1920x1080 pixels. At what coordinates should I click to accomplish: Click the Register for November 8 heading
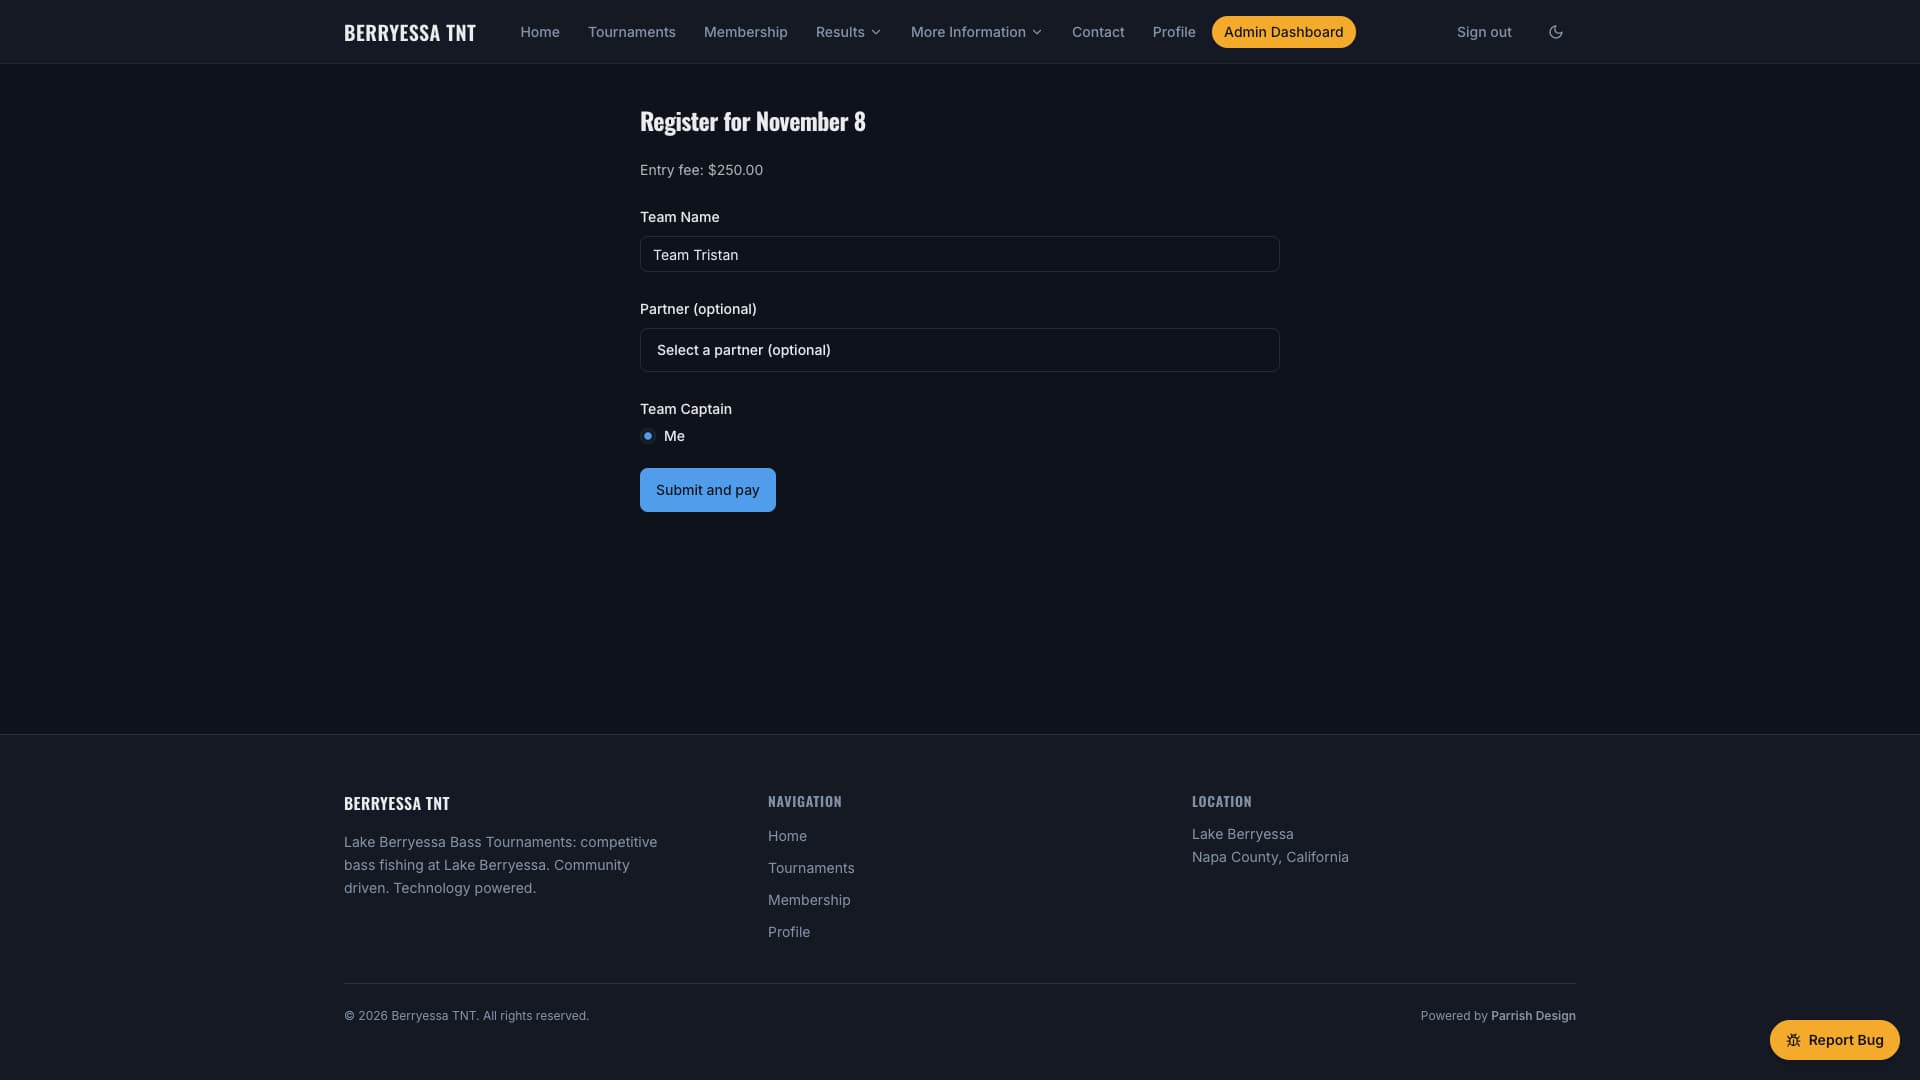753,121
